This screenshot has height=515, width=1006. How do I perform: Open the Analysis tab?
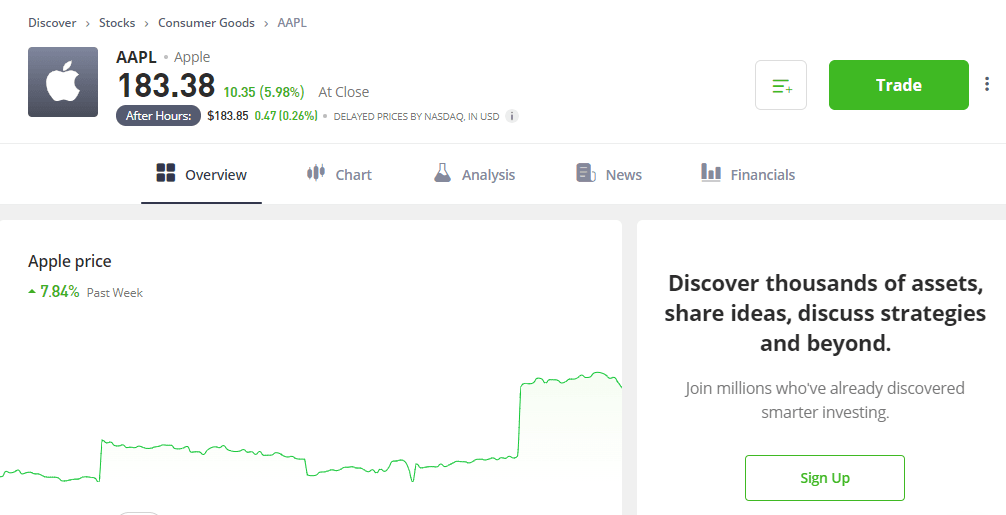click(x=474, y=174)
